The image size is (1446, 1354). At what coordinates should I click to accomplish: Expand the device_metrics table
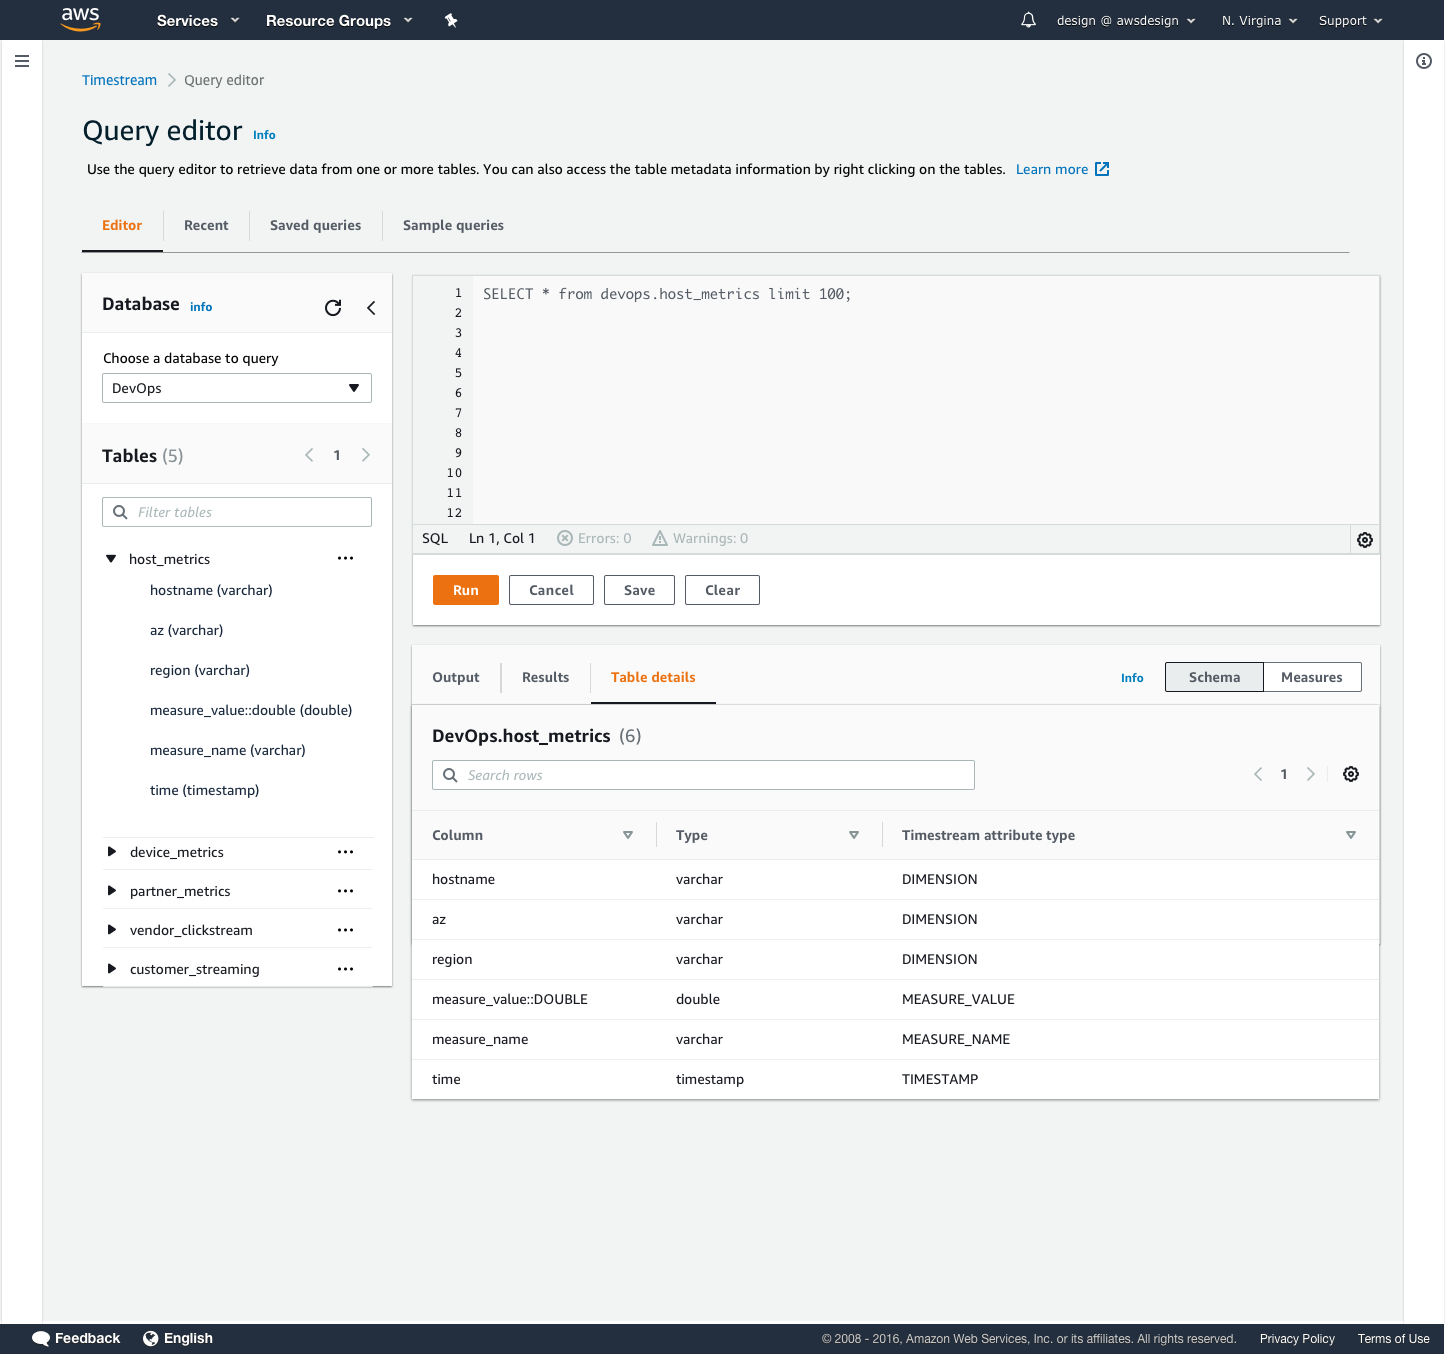pos(111,852)
